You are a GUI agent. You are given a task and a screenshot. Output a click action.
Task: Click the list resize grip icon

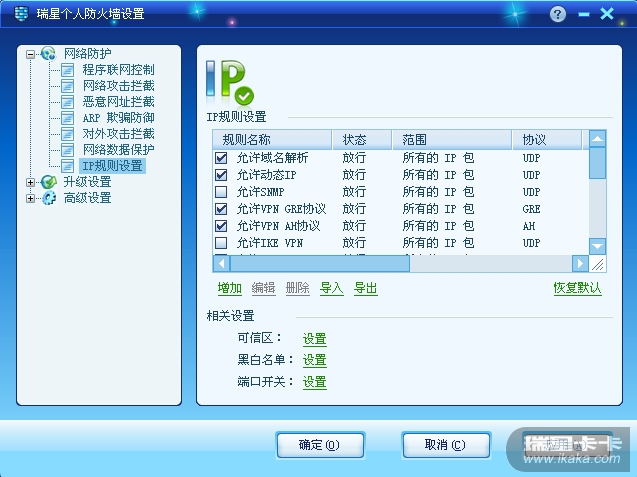(x=598, y=264)
